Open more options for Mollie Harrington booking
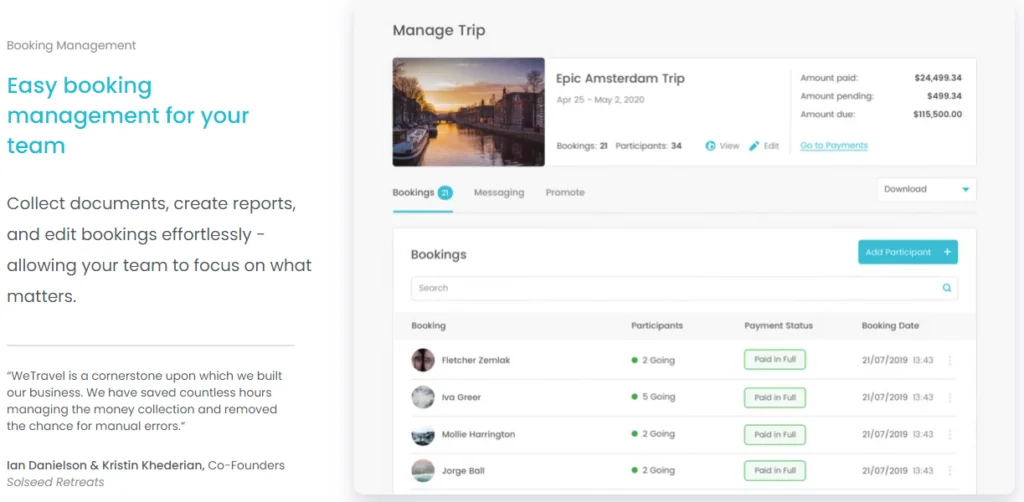This screenshot has width=1024, height=502. pyautogui.click(x=950, y=435)
